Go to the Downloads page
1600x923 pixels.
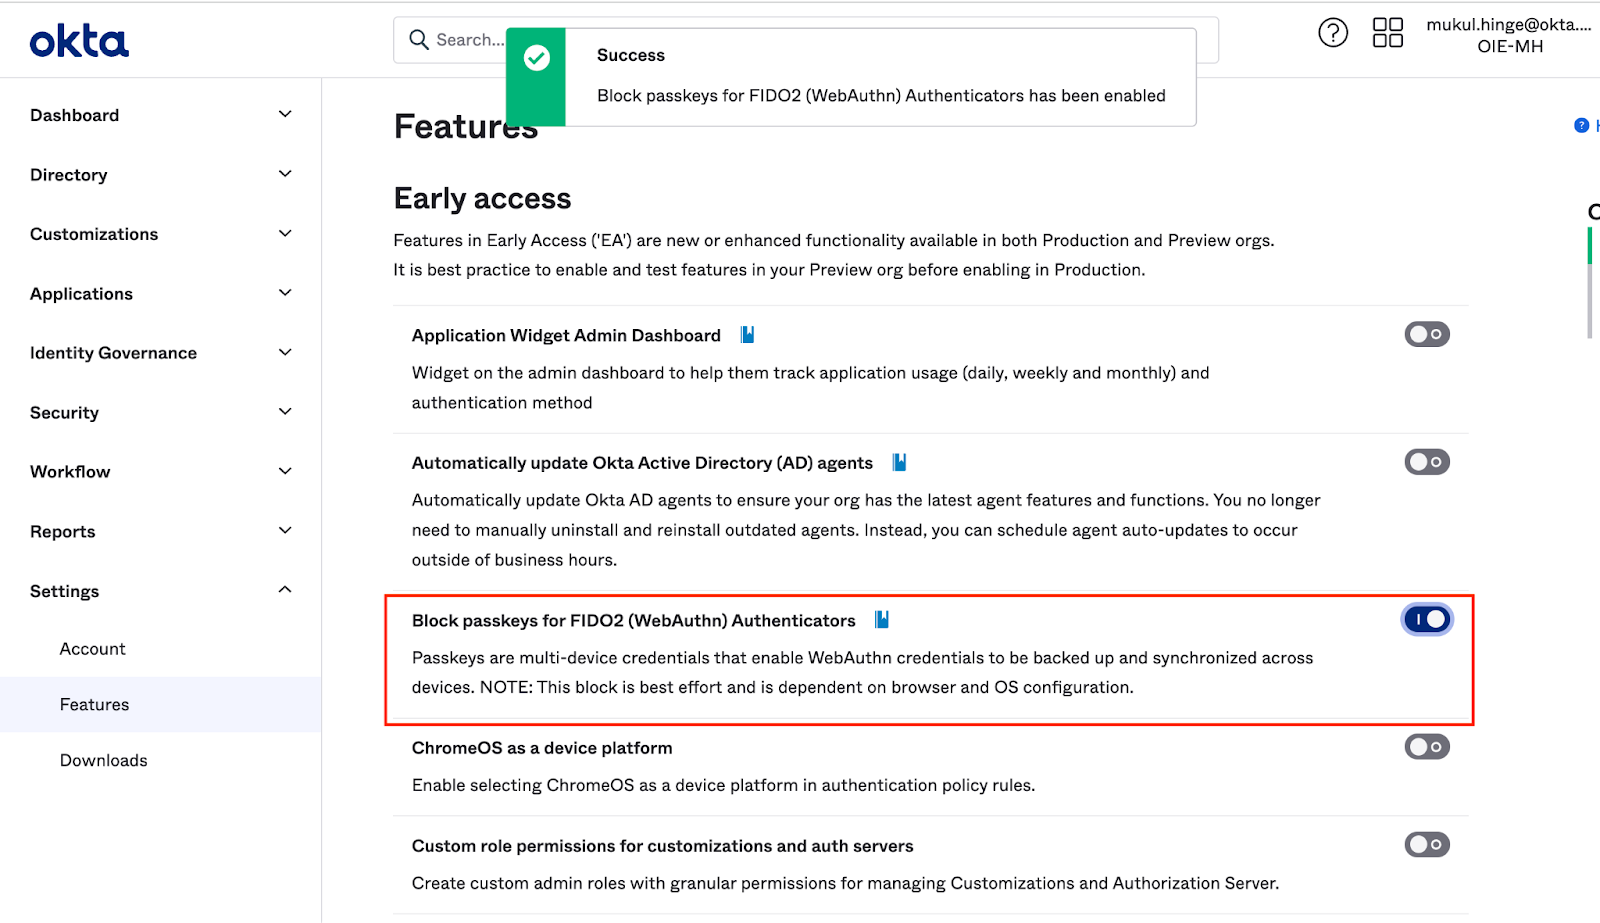coord(103,760)
